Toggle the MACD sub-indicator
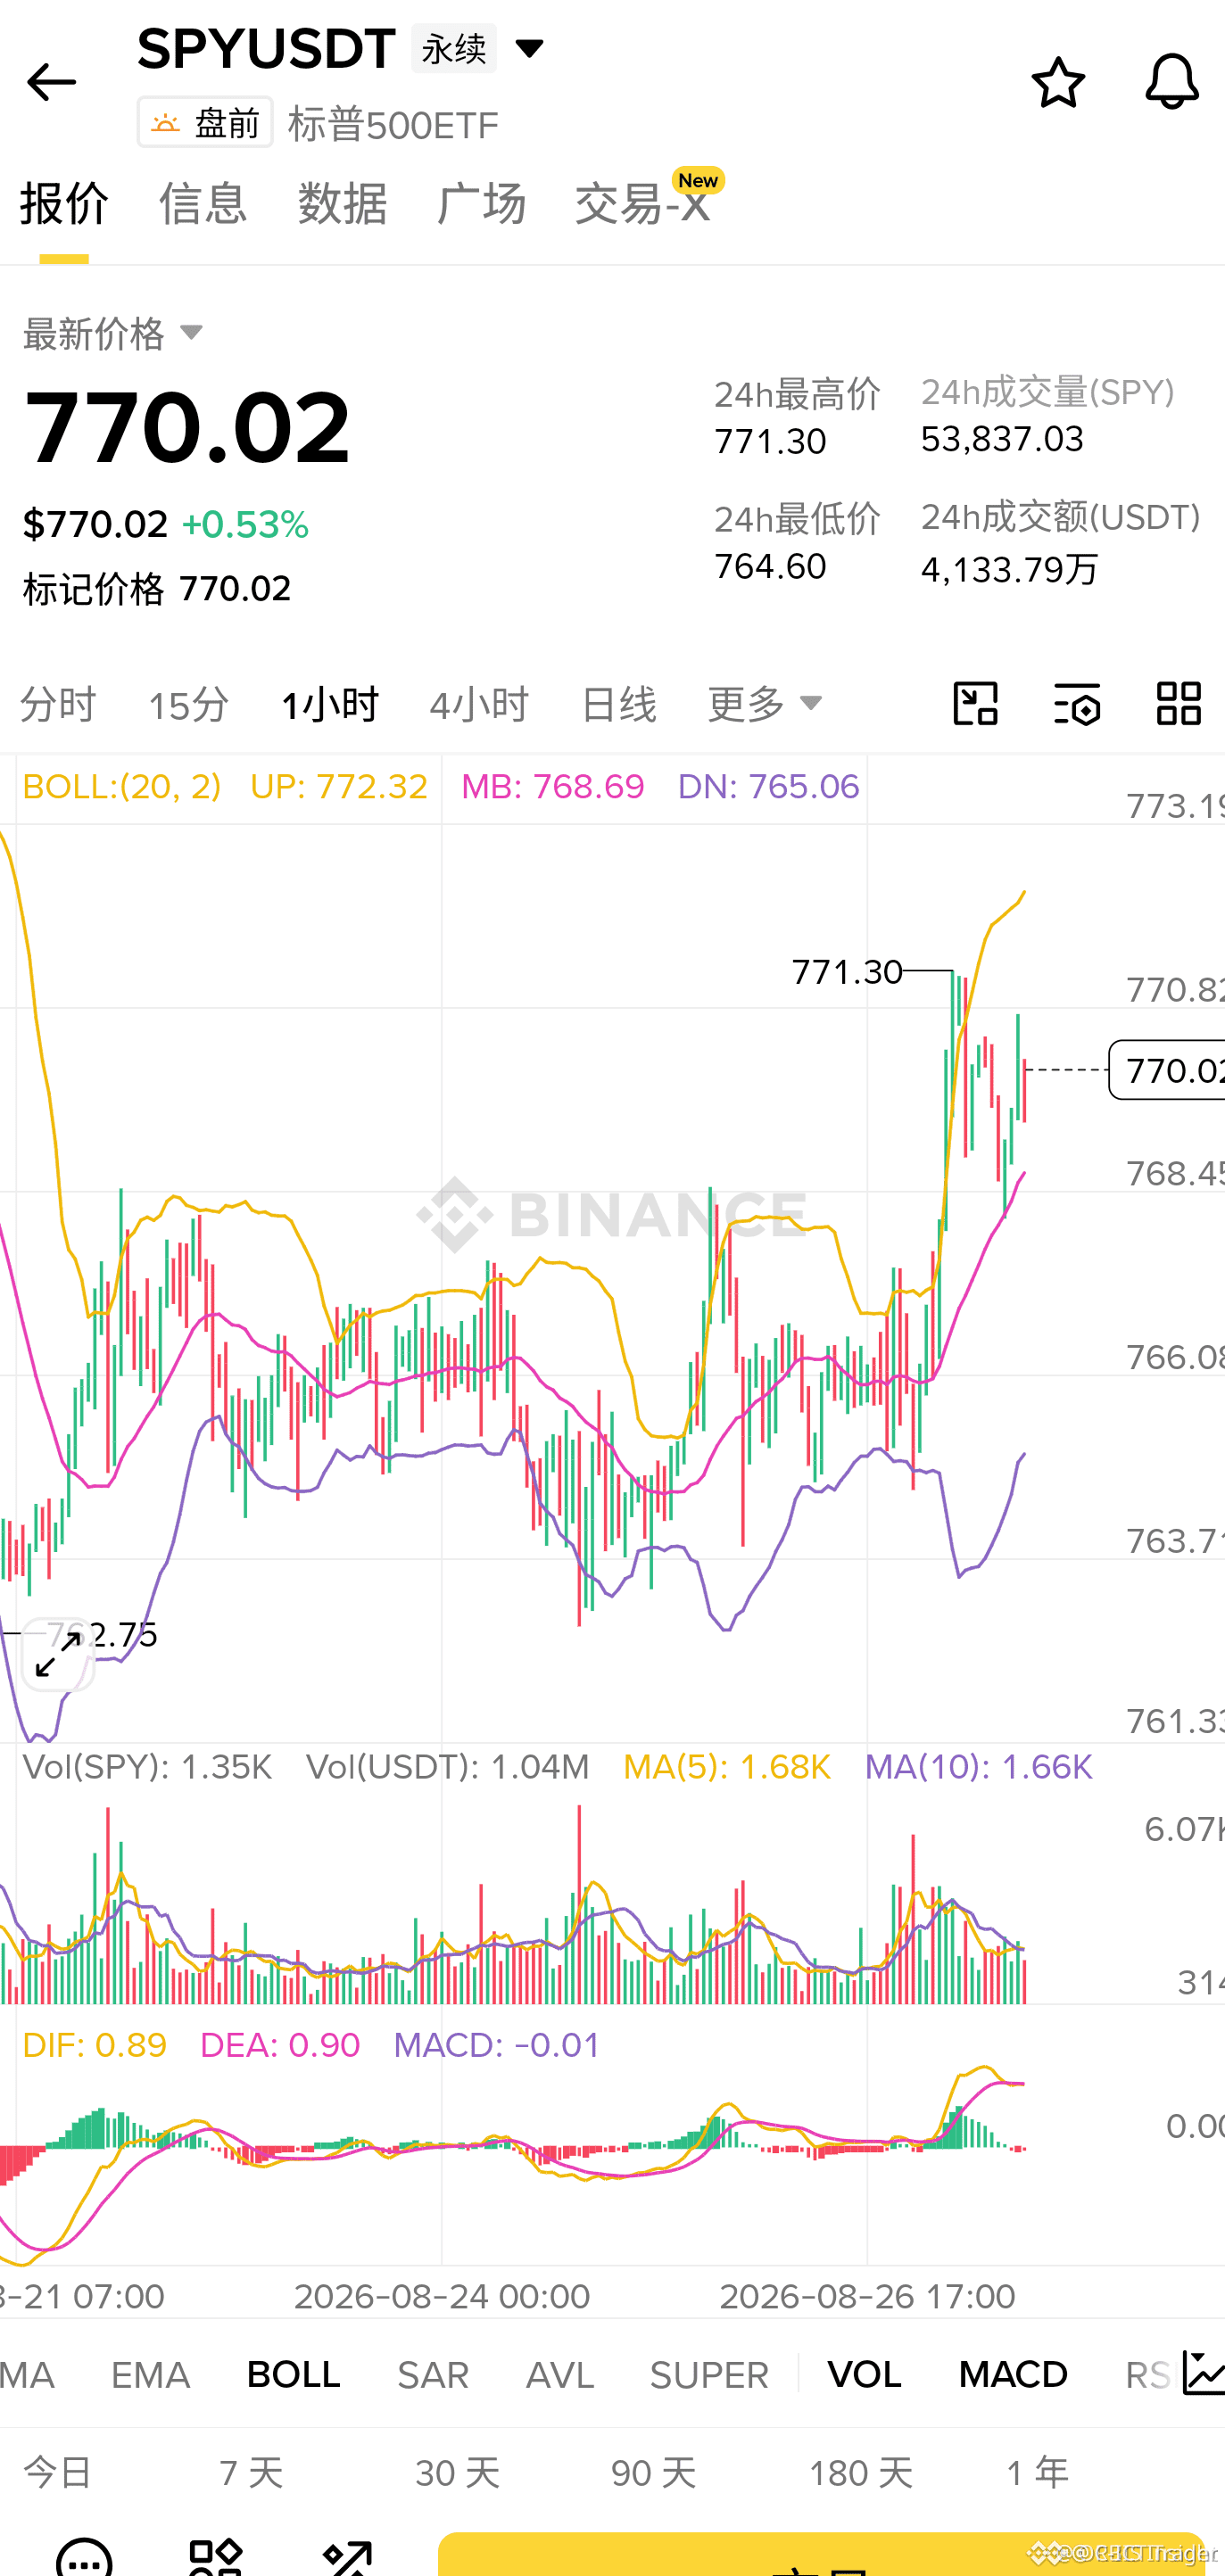The image size is (1225, 2576). pos(1013,2375)
